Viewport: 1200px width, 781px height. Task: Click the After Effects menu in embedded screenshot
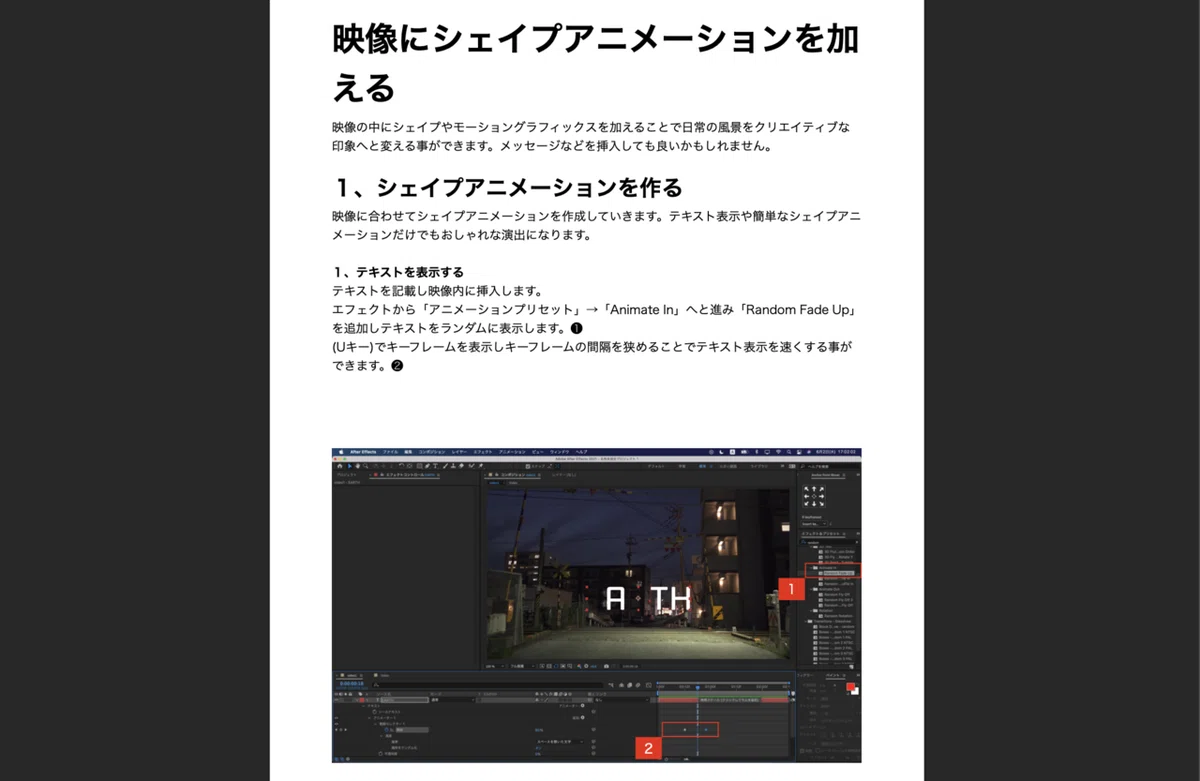pos(363,452)
